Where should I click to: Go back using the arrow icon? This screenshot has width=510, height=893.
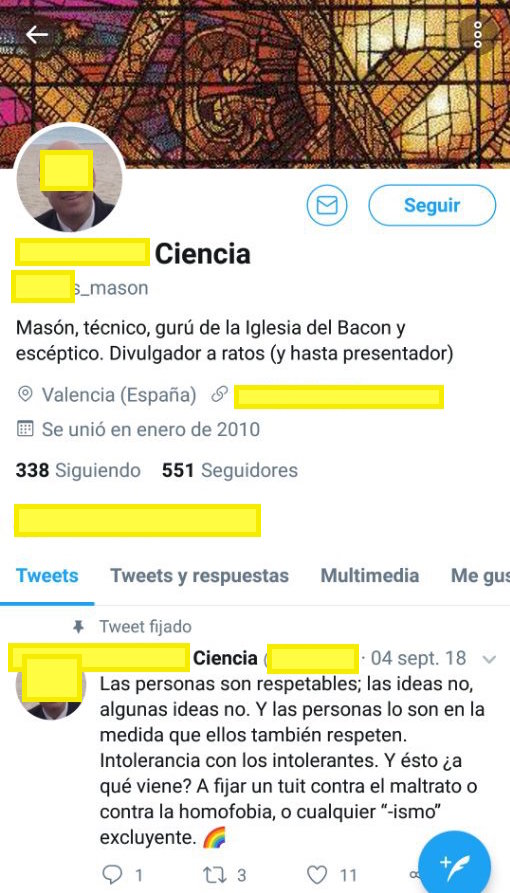click(36, 35)
